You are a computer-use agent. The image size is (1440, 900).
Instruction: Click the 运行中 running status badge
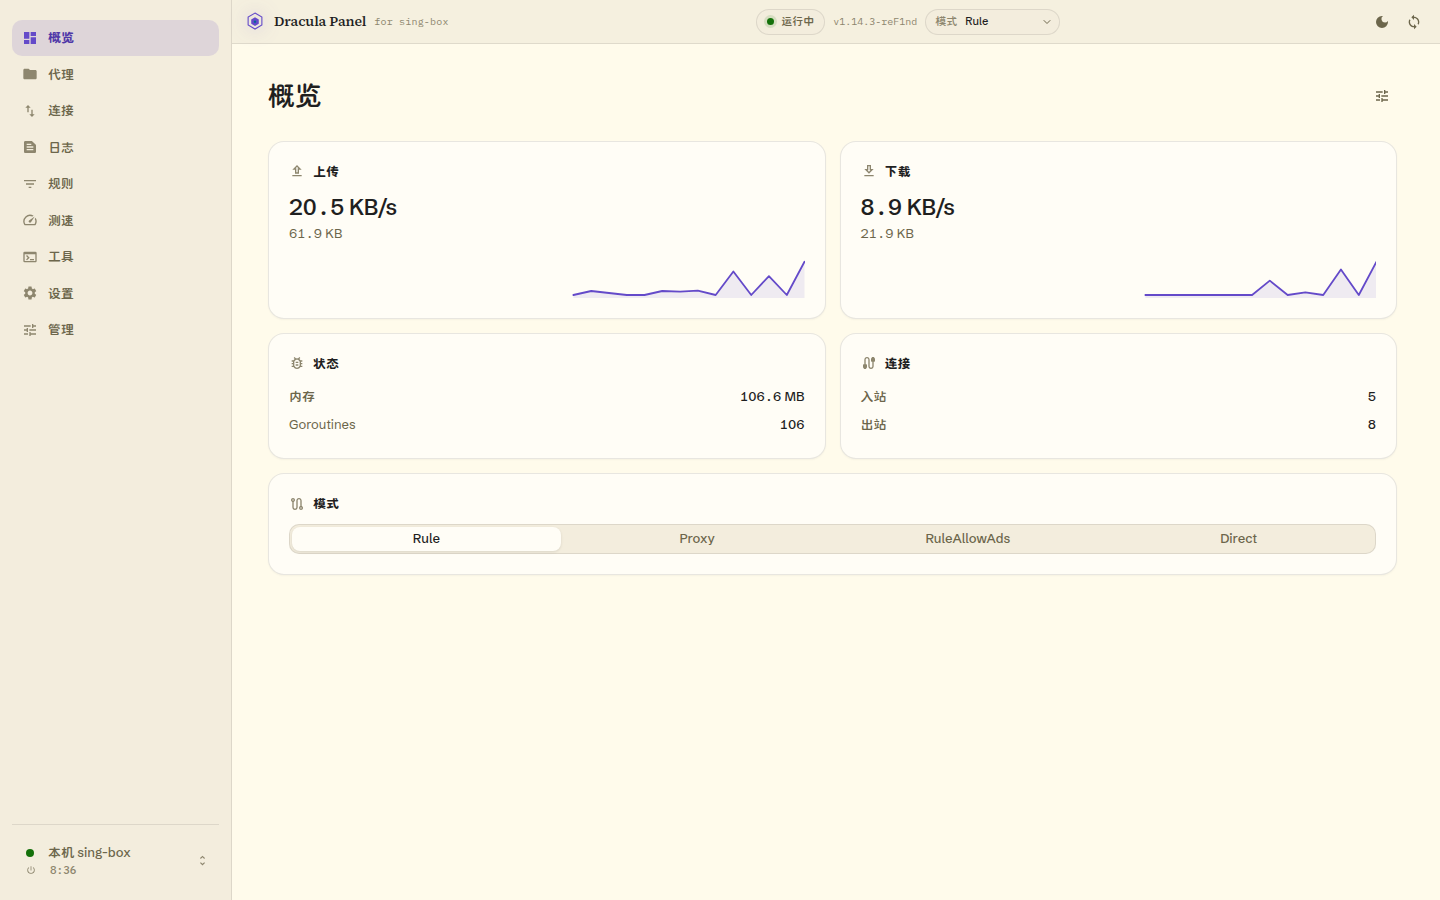point(790,22)
